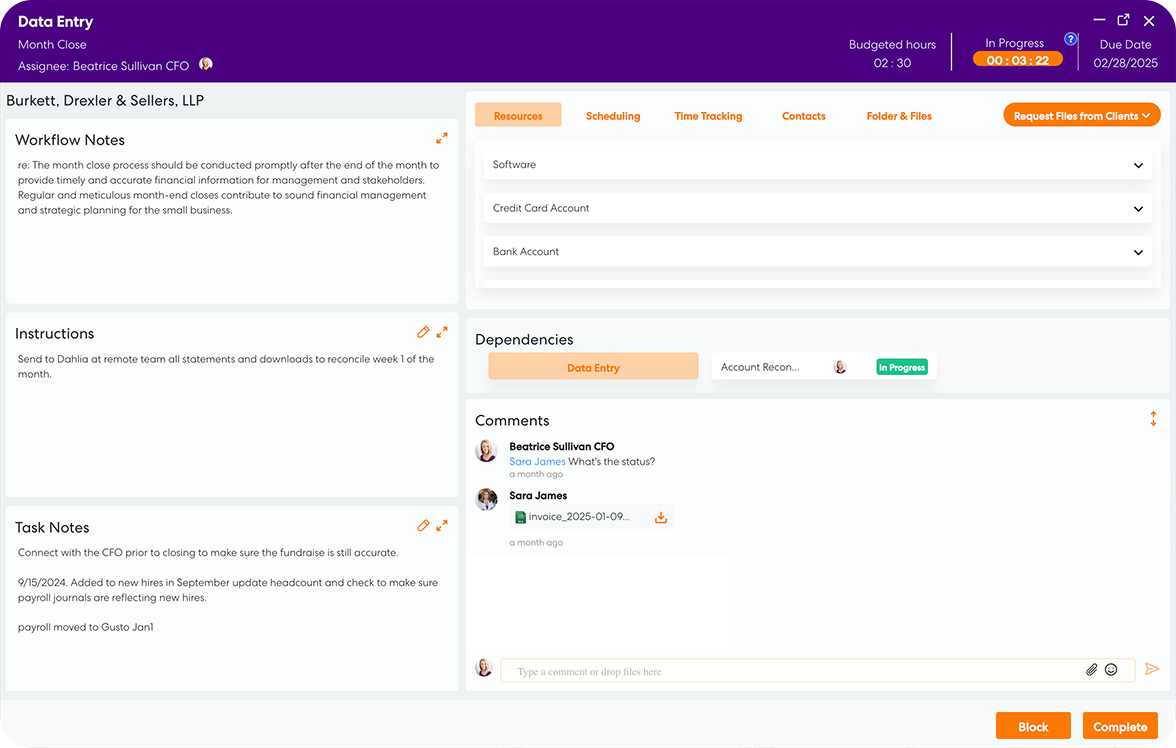1176x748 pixels.
Task: Select the Folder & Files tab
Action: (x=898, y=116)
